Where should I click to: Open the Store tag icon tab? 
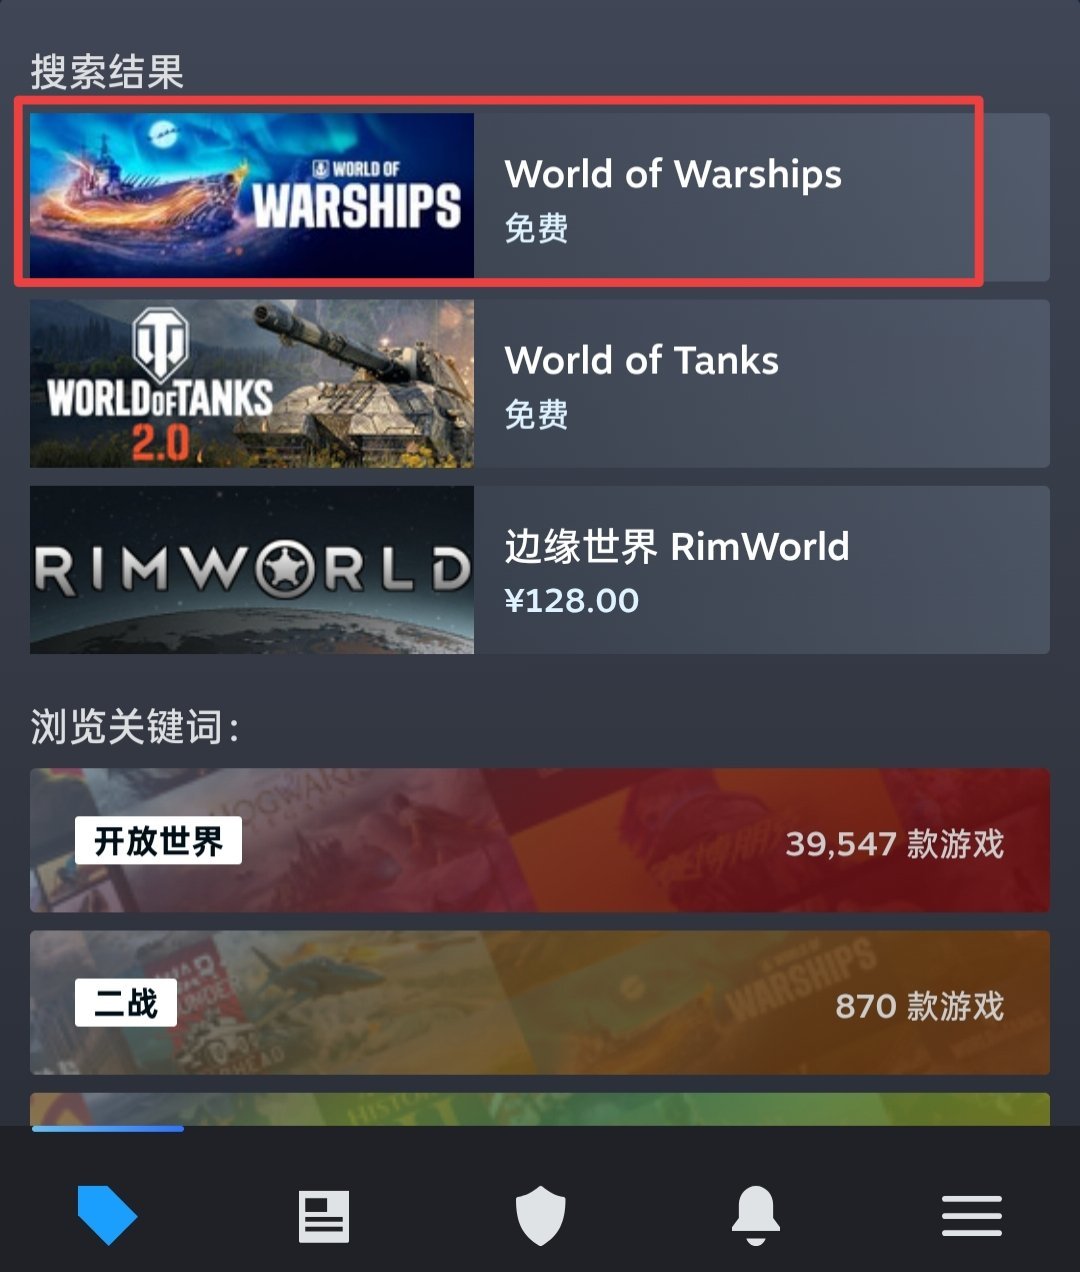pos(107,1215)
